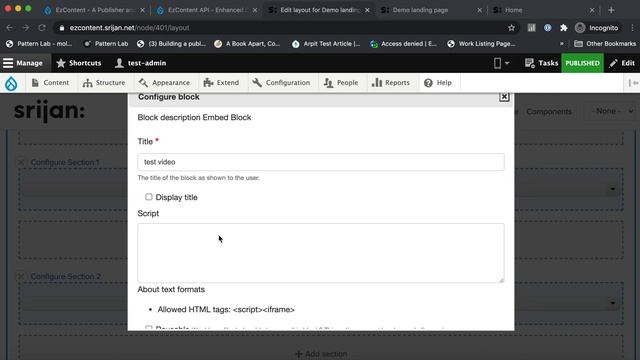Click the extension icon left of puzzle
This screenshot has width=640, height=360.
[547, 28]
